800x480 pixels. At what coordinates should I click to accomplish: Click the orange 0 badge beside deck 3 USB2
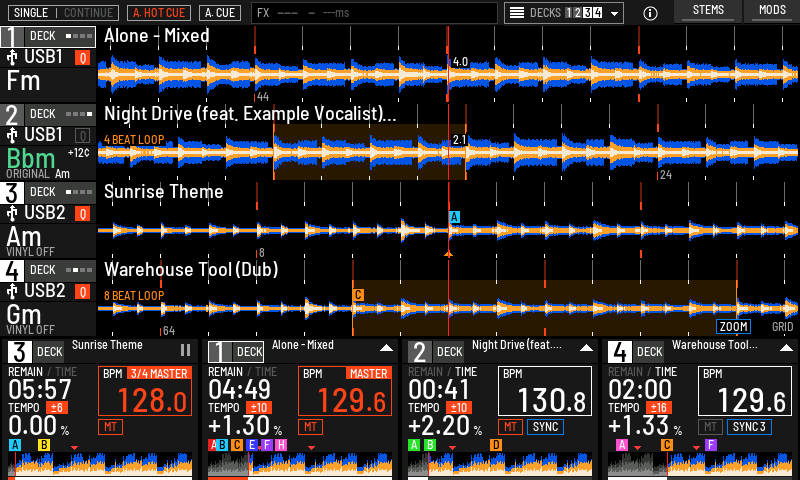tap(83, 214)
